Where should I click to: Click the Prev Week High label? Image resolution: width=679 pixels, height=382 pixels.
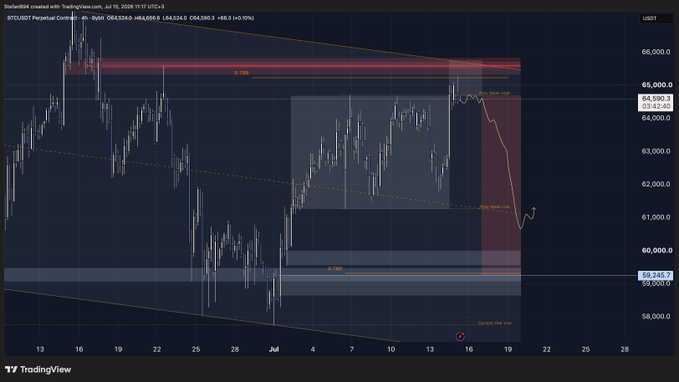click(495, 93)
